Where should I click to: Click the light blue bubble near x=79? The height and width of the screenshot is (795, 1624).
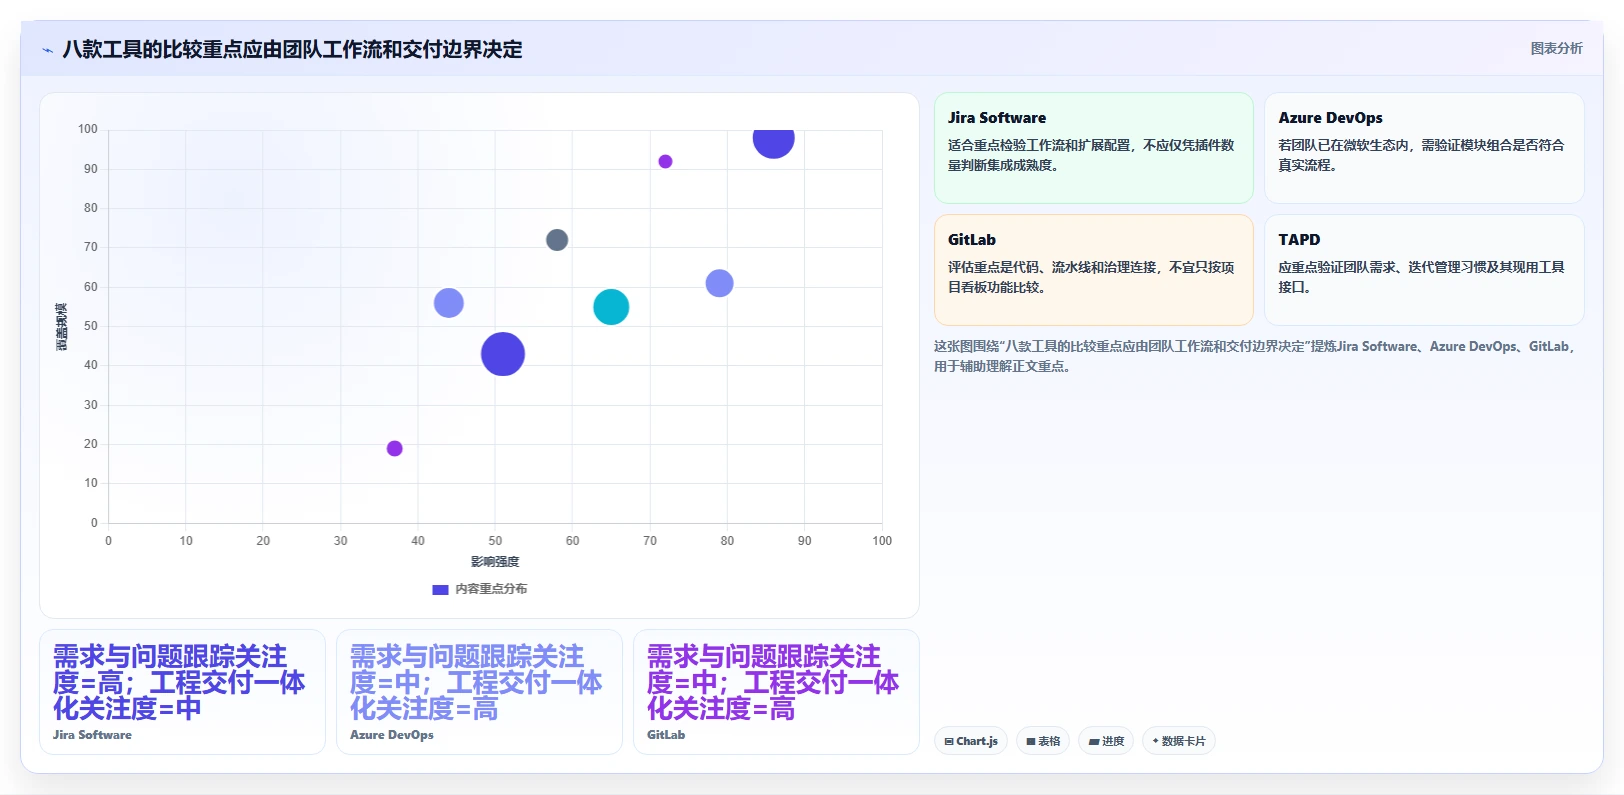pyautogui.click(x=719, y=283)
